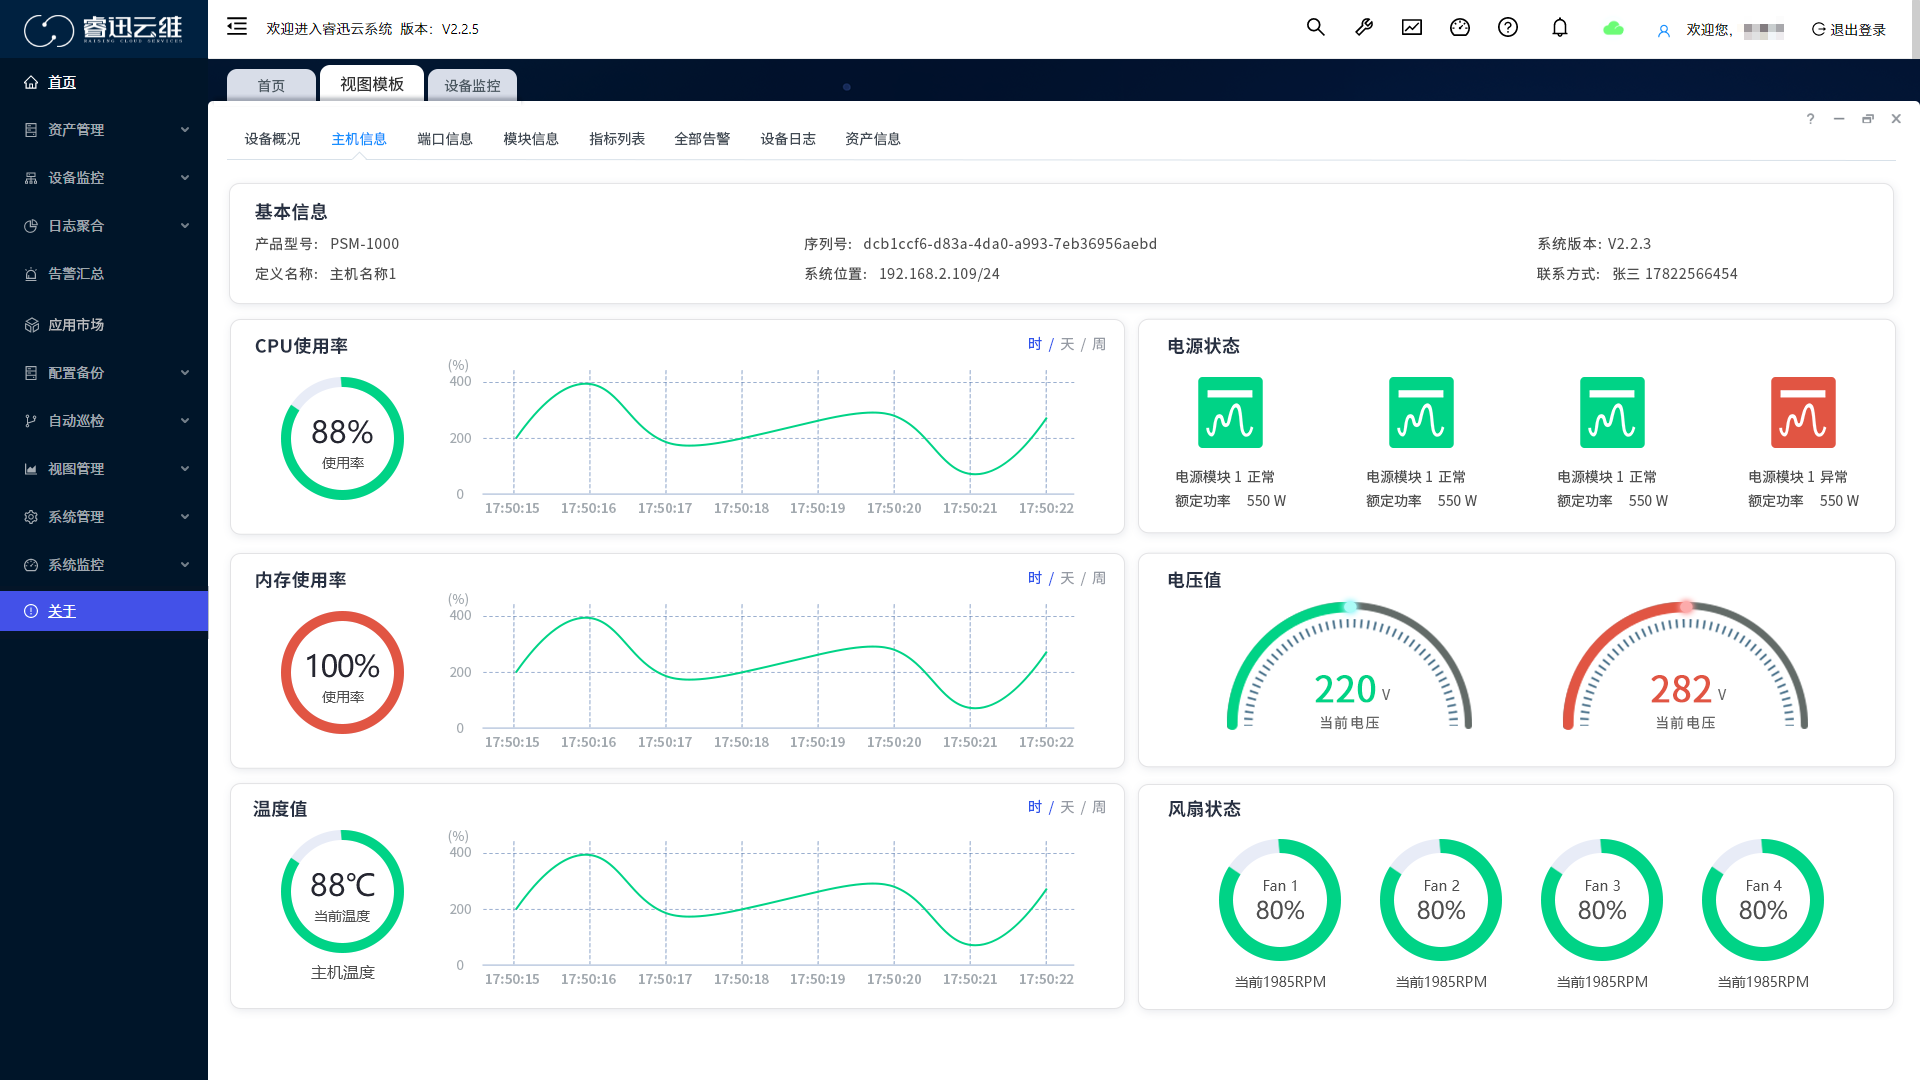Click the 日志聚合 sidebar icon
The image size is (1920, 1080).
(x=31, y=226)
